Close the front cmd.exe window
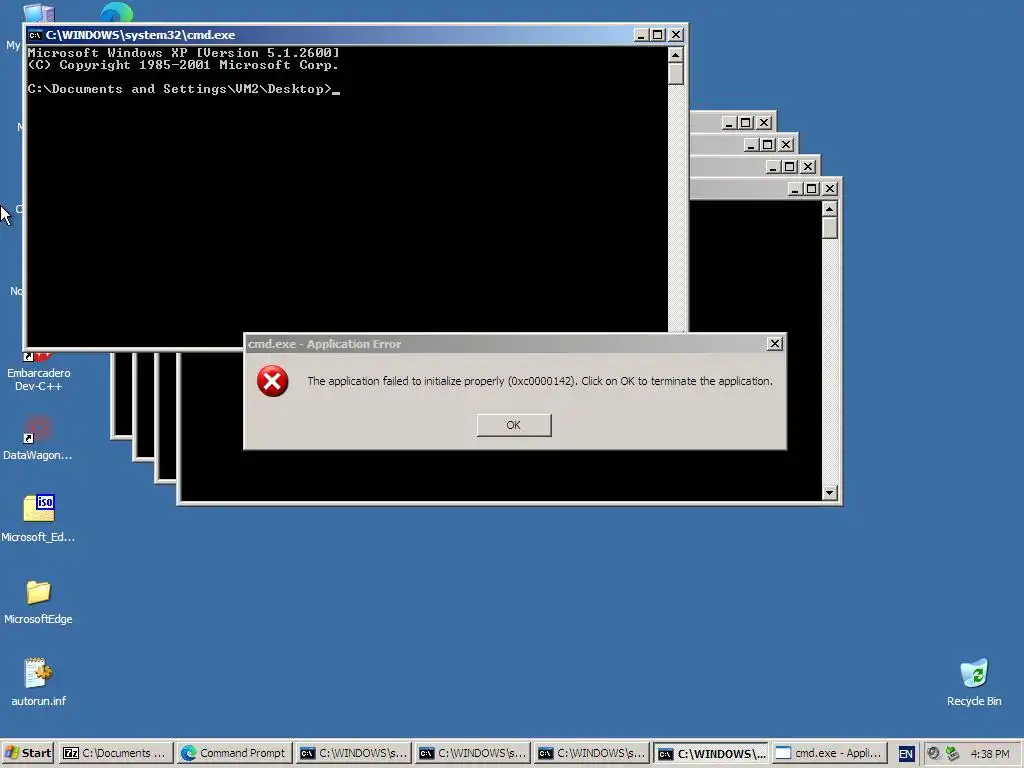1024x768 pixels. (x=676, y=35)
